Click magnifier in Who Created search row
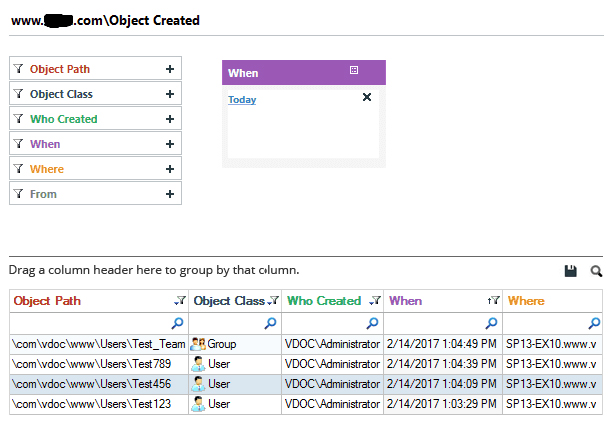Viewport: 612px width, 430px height. [x=372, y=323]
